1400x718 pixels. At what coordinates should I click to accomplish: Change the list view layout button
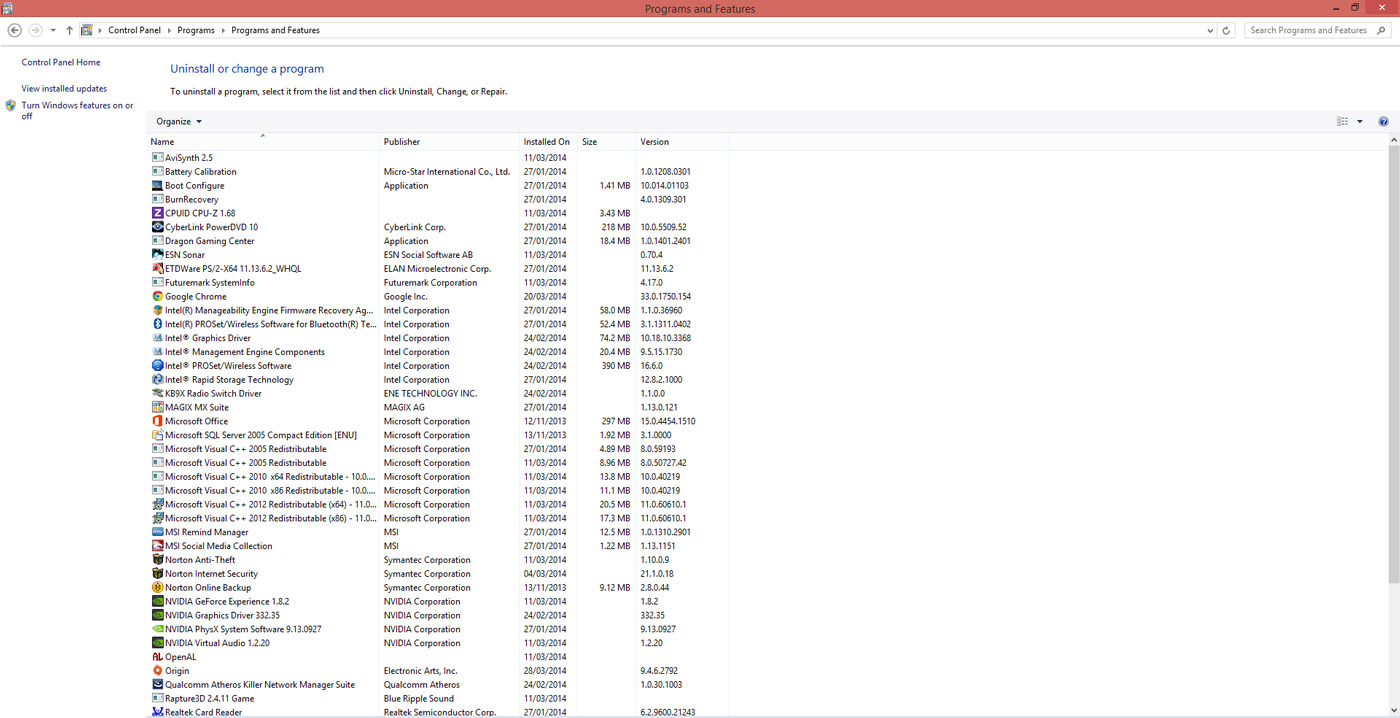(1342, 121)
